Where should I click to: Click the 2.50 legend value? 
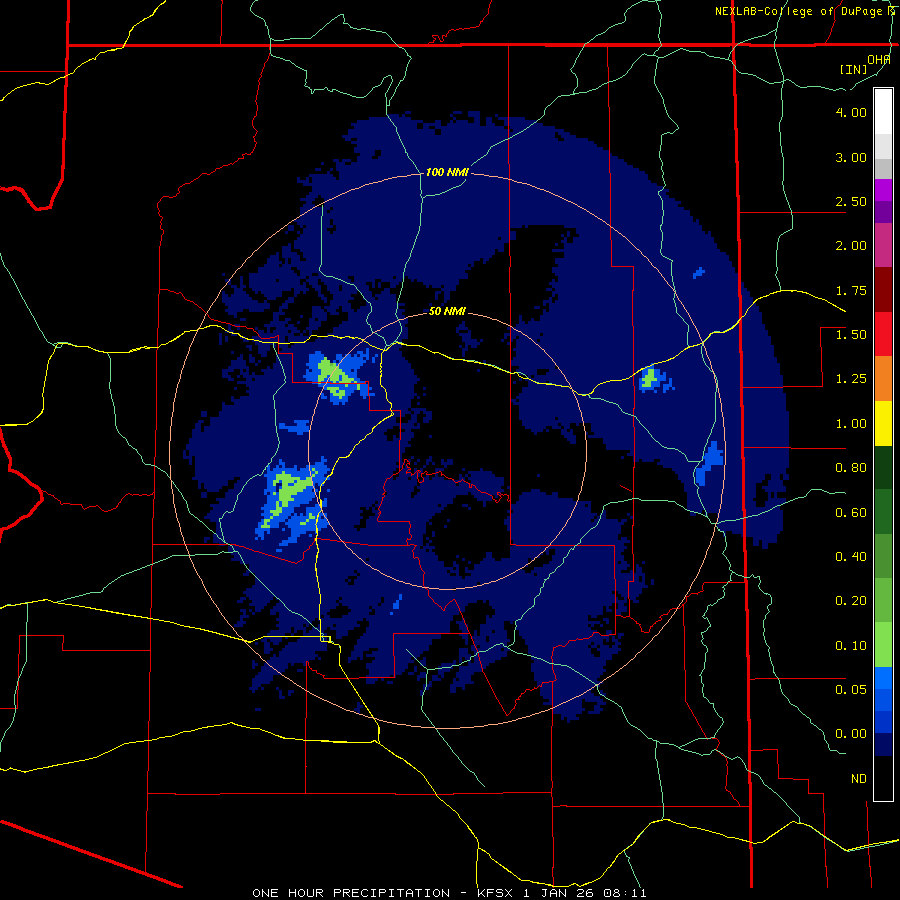point(851,201)
